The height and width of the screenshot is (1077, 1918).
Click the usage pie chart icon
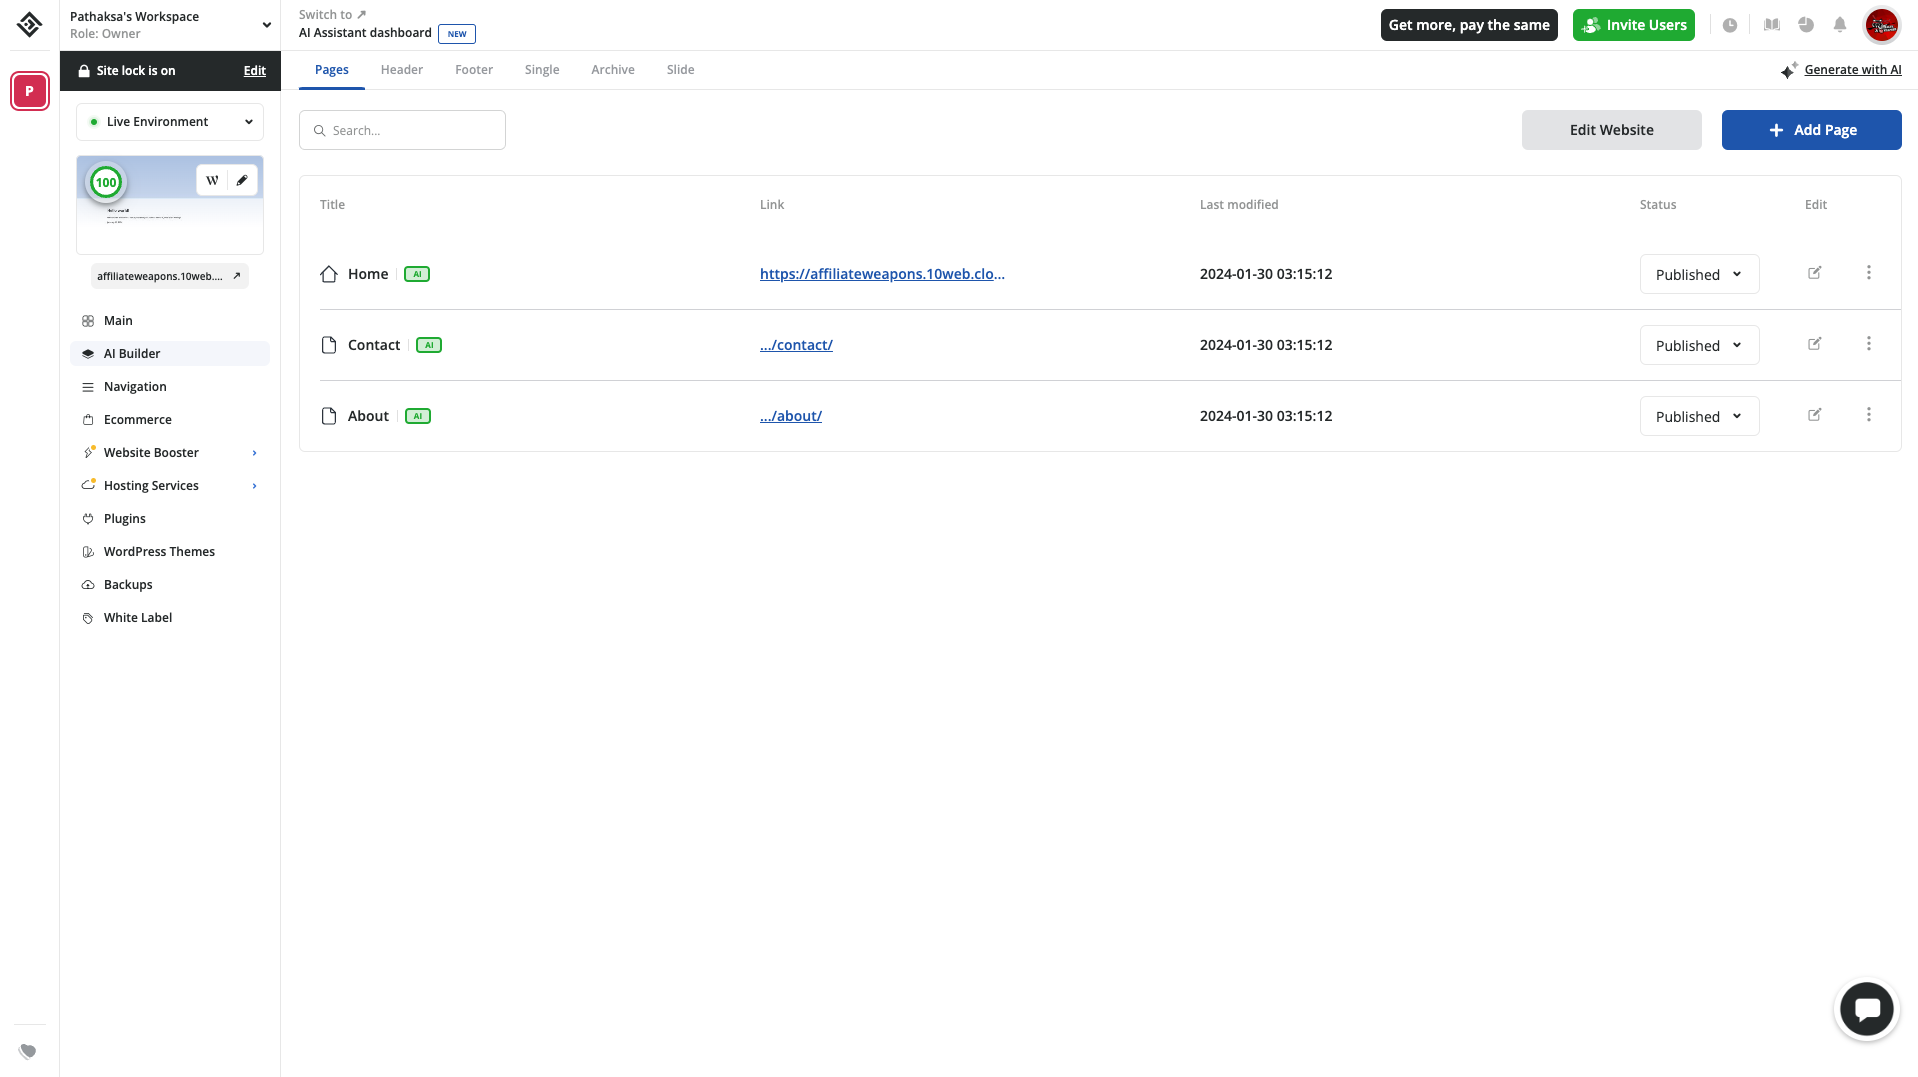pyautogui.click(x=1806, y=25)
